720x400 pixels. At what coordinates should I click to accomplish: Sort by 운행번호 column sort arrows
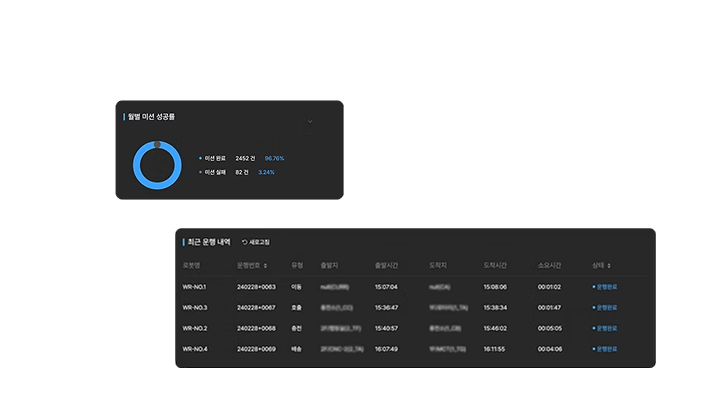coord(265,266)
